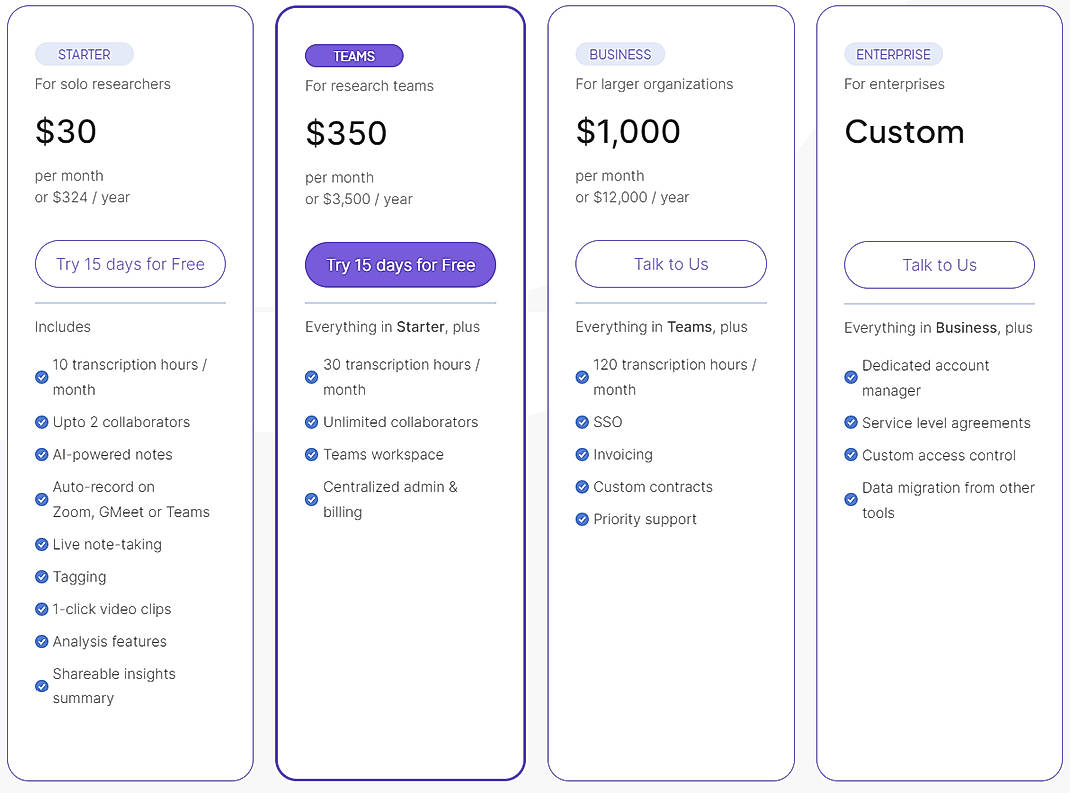
Task: Open the STARTER plan badge
Action: [84, 54]
